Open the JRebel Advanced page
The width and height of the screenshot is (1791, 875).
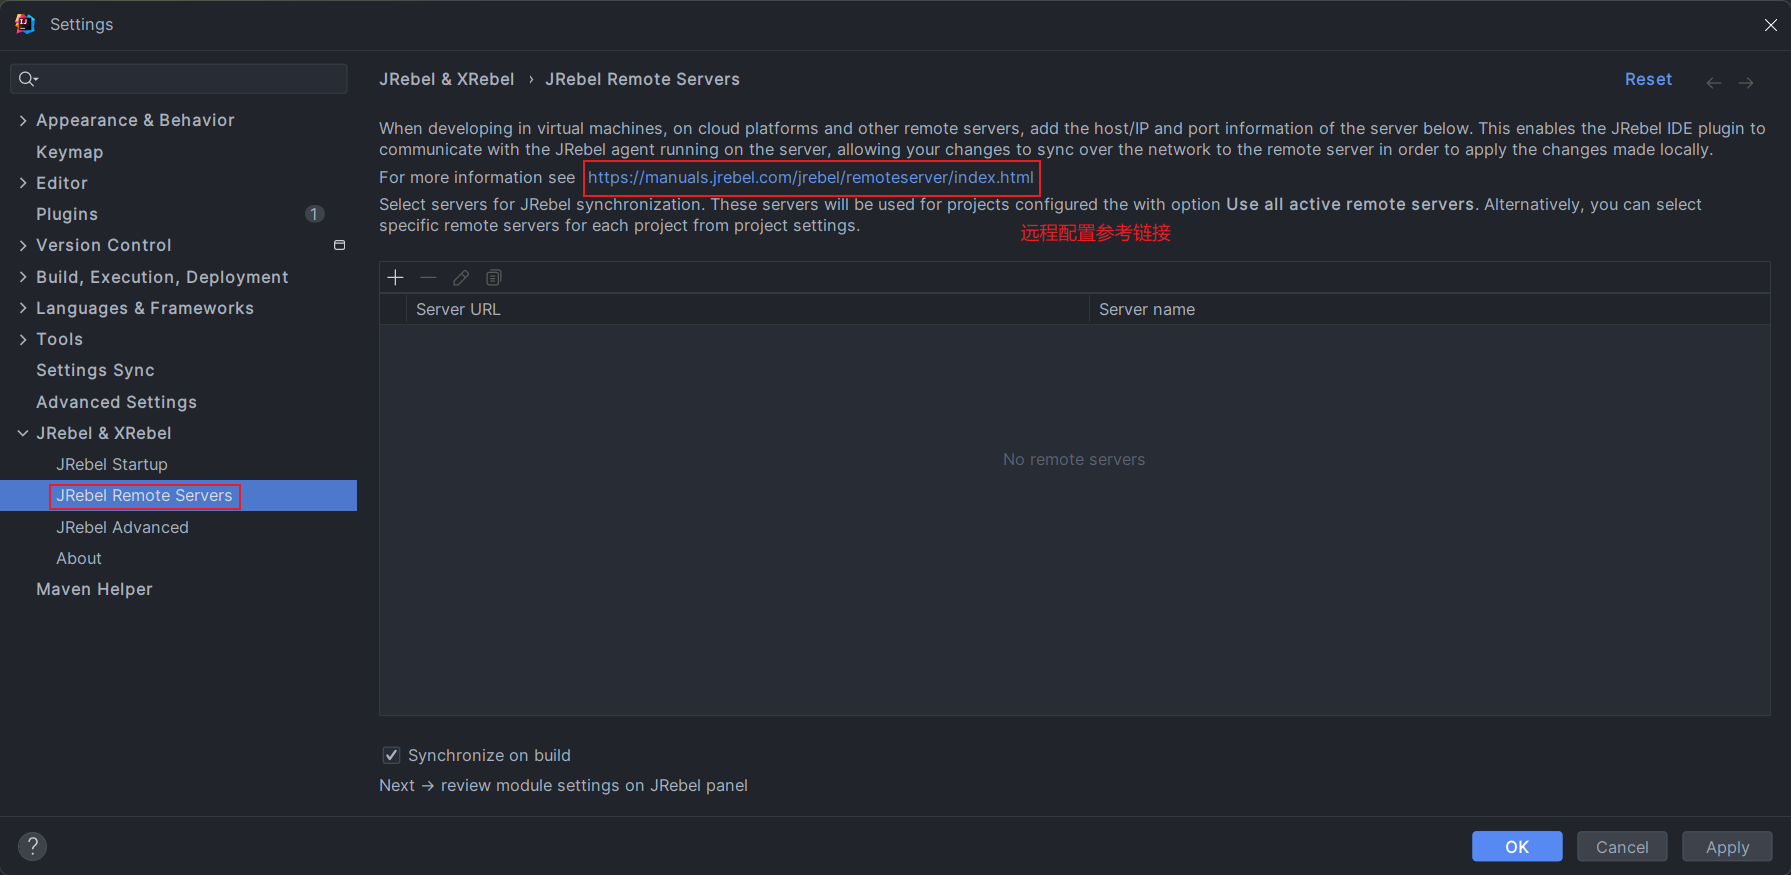coord(122,527)
